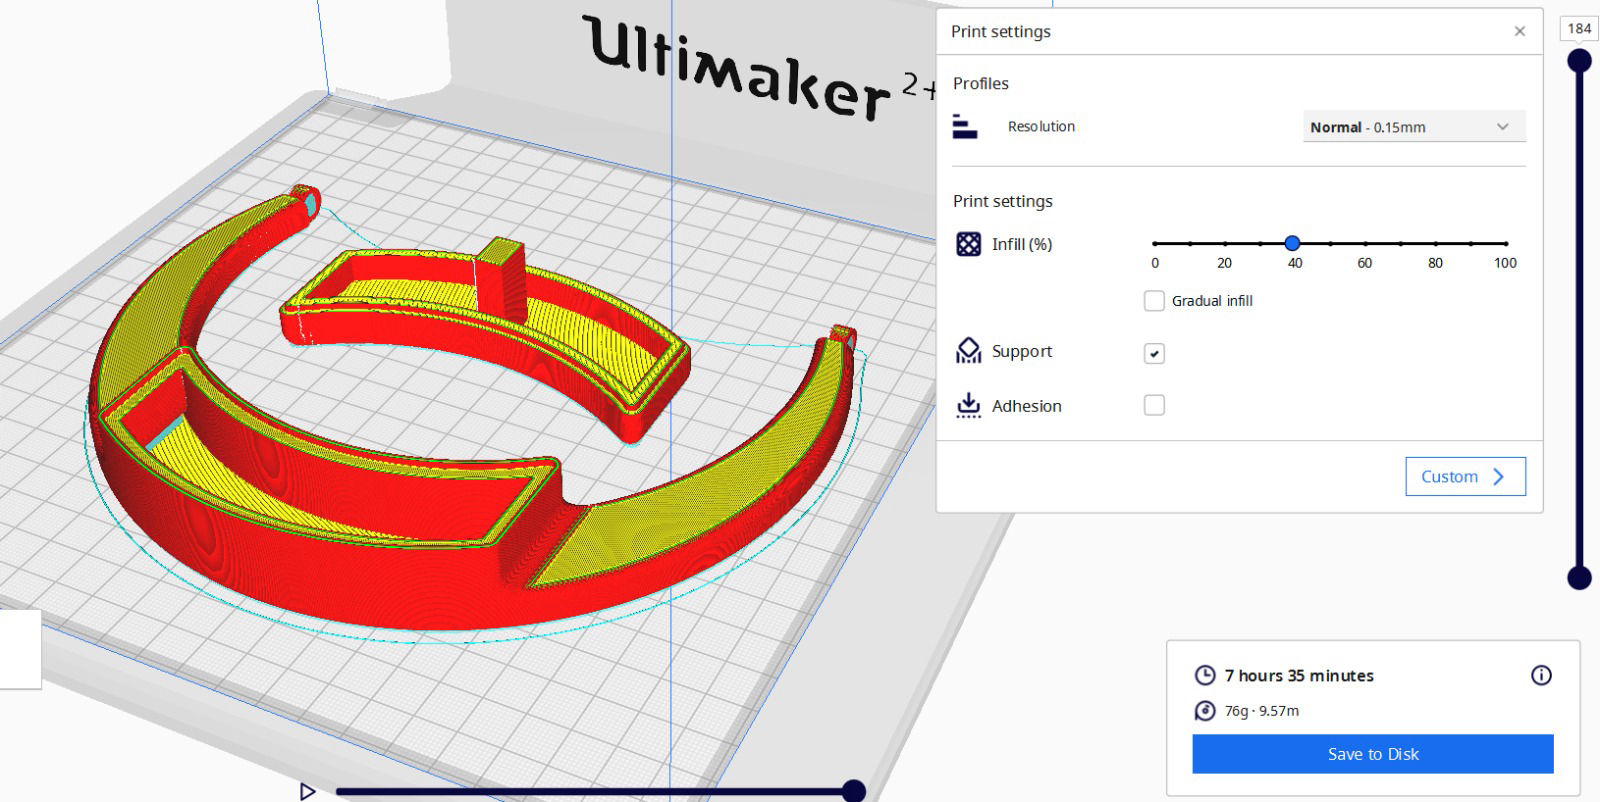Image resolution: width=1600 pixels, height=802 pixels.
Task: Click the filament spool material icon
Action: [x=1205, y=710]
